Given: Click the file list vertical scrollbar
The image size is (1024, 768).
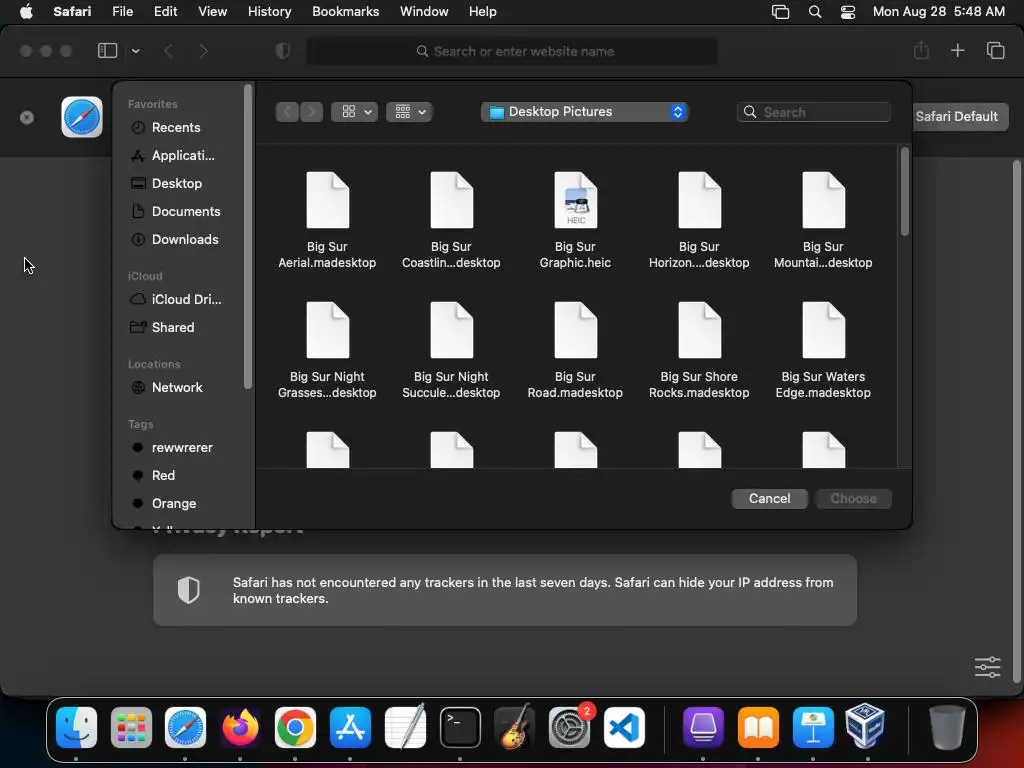Looking at the screenshot, I should (x=904, y=191).
